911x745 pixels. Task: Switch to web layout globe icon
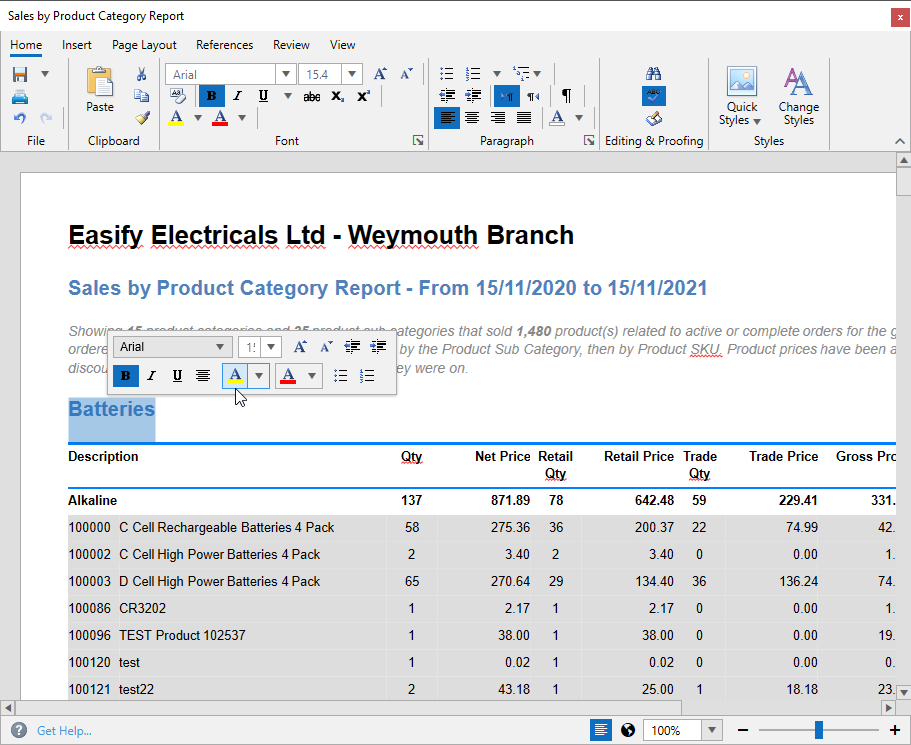[x=627, y=730]
